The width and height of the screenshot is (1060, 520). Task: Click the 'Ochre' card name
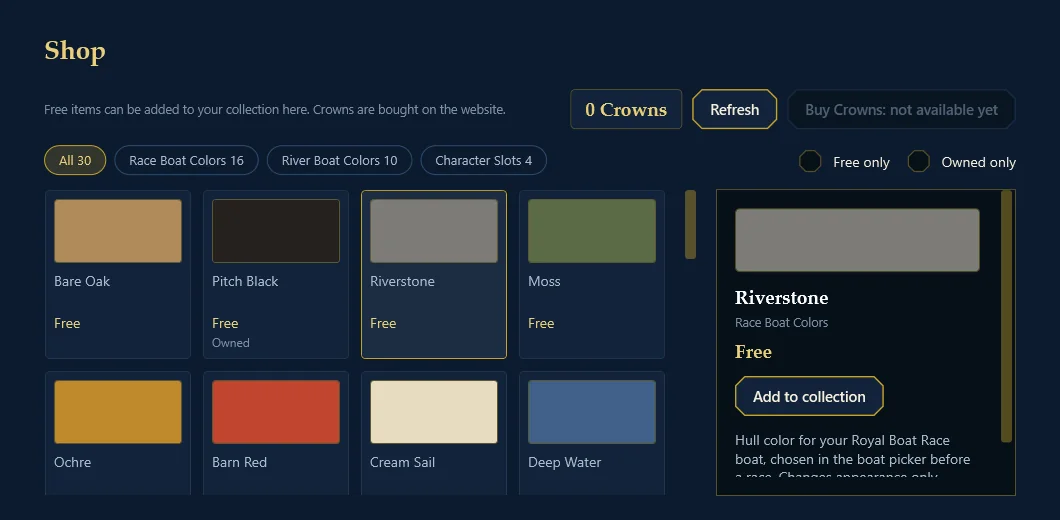(x=72, y=463)
